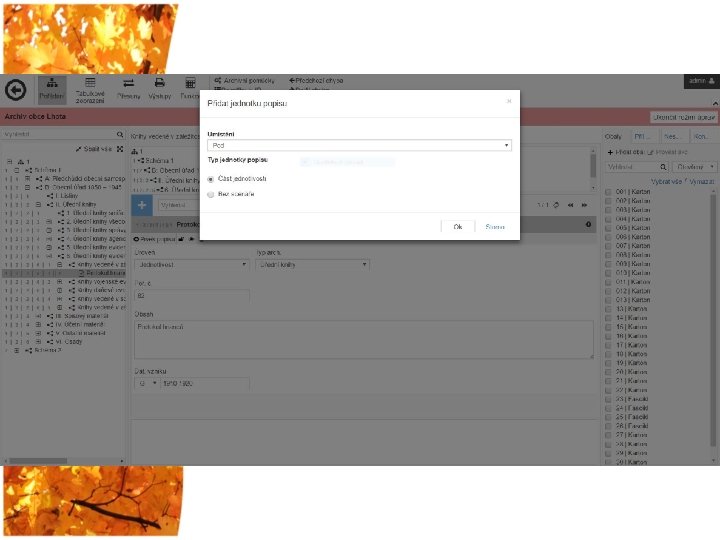Open the Přesuny toolbar item
This screenshot has width=720, height=540.
(x=129, y=90)
